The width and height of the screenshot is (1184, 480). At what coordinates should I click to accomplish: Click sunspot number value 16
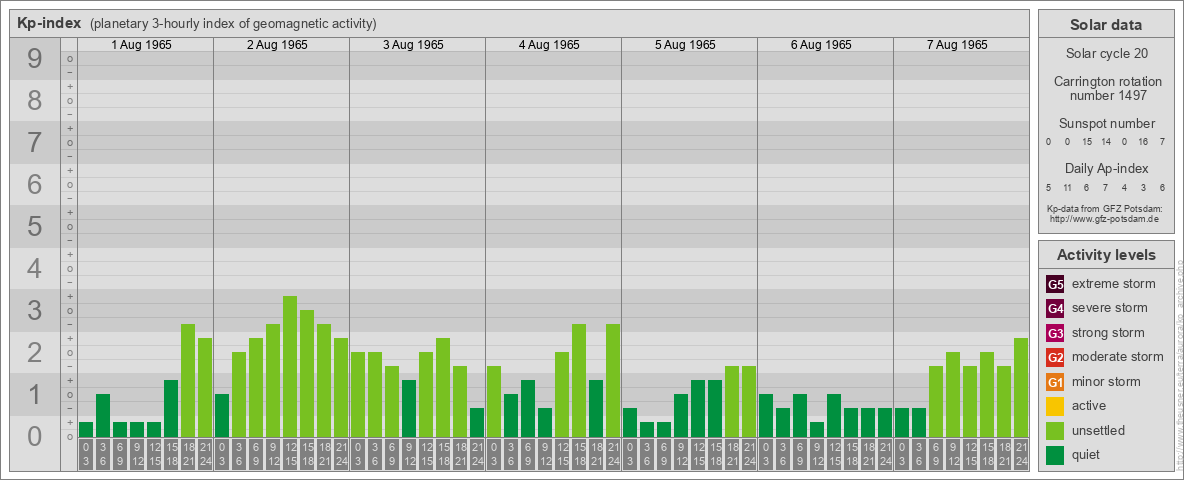coord(1144,142)
